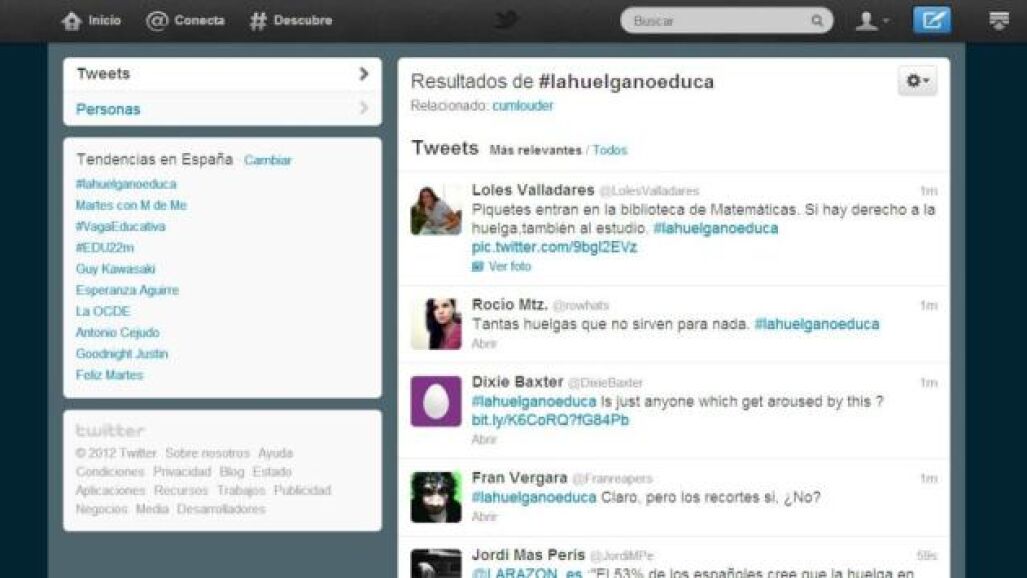This screenshot has width=1027, height=578.
Task: Click Cambiar next to Tendencias en España
Action: click(x=267, y=160)
